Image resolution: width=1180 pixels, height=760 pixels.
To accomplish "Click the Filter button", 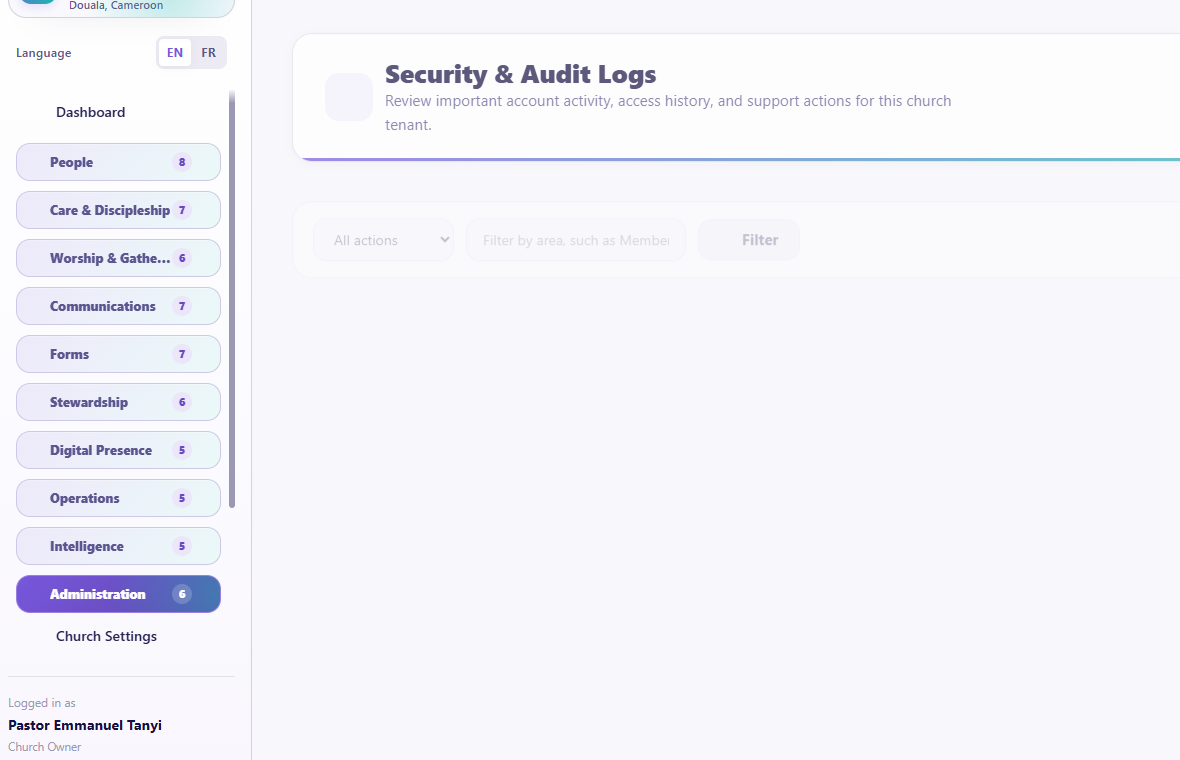I will [749, 240].
